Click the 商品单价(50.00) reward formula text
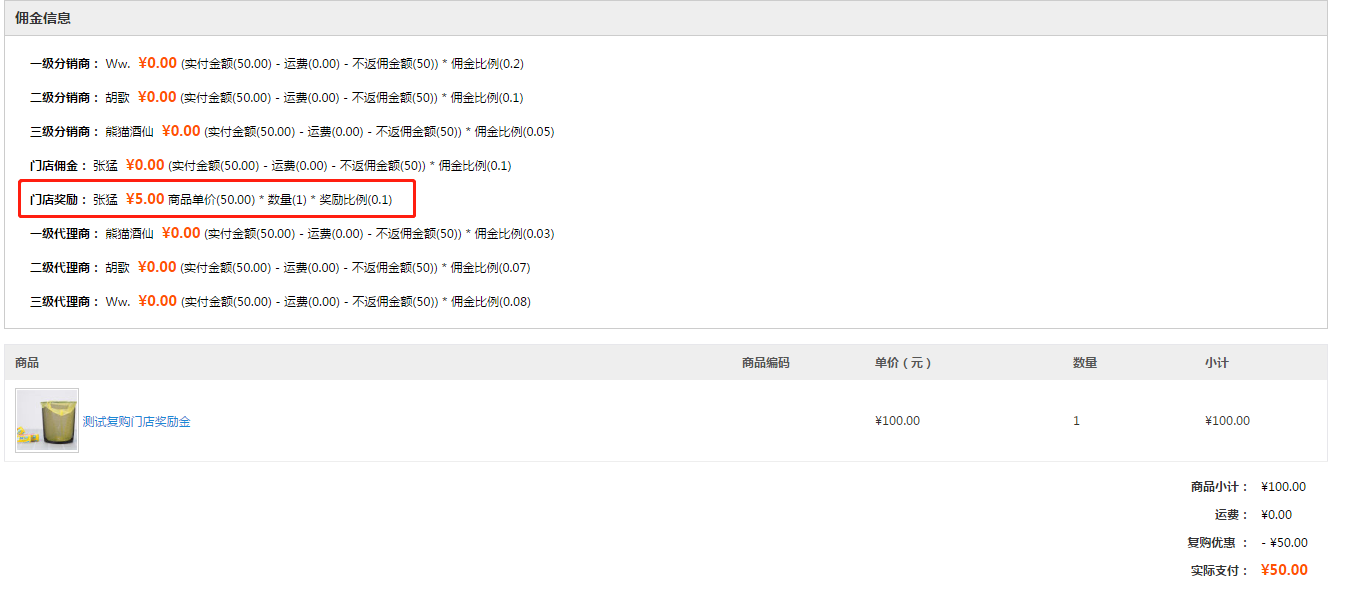Viewport: 1346px width, 597px height. click(280, 200)
